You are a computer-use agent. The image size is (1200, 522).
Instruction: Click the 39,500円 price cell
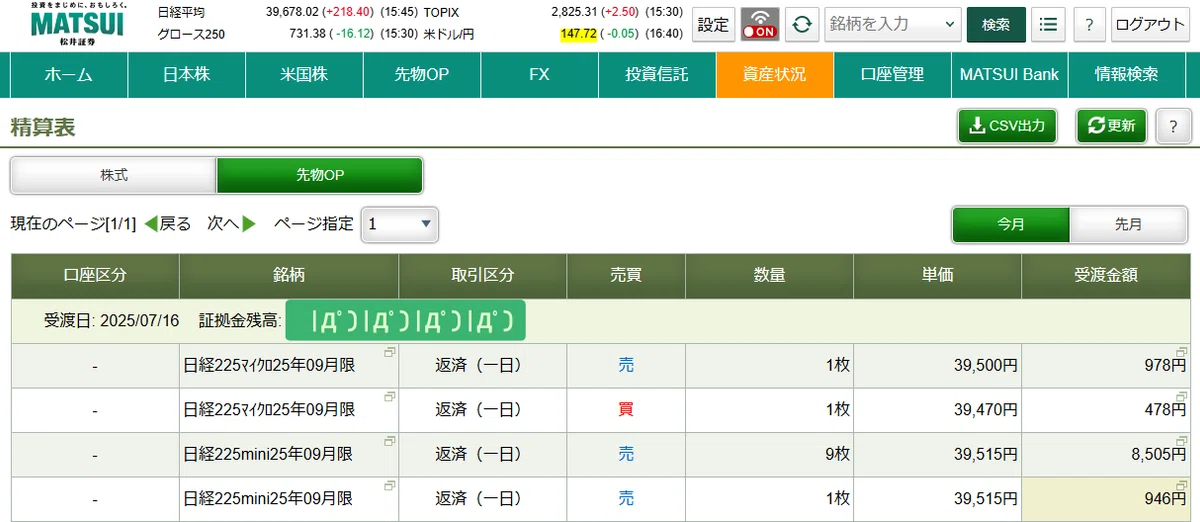pos(937,366)
